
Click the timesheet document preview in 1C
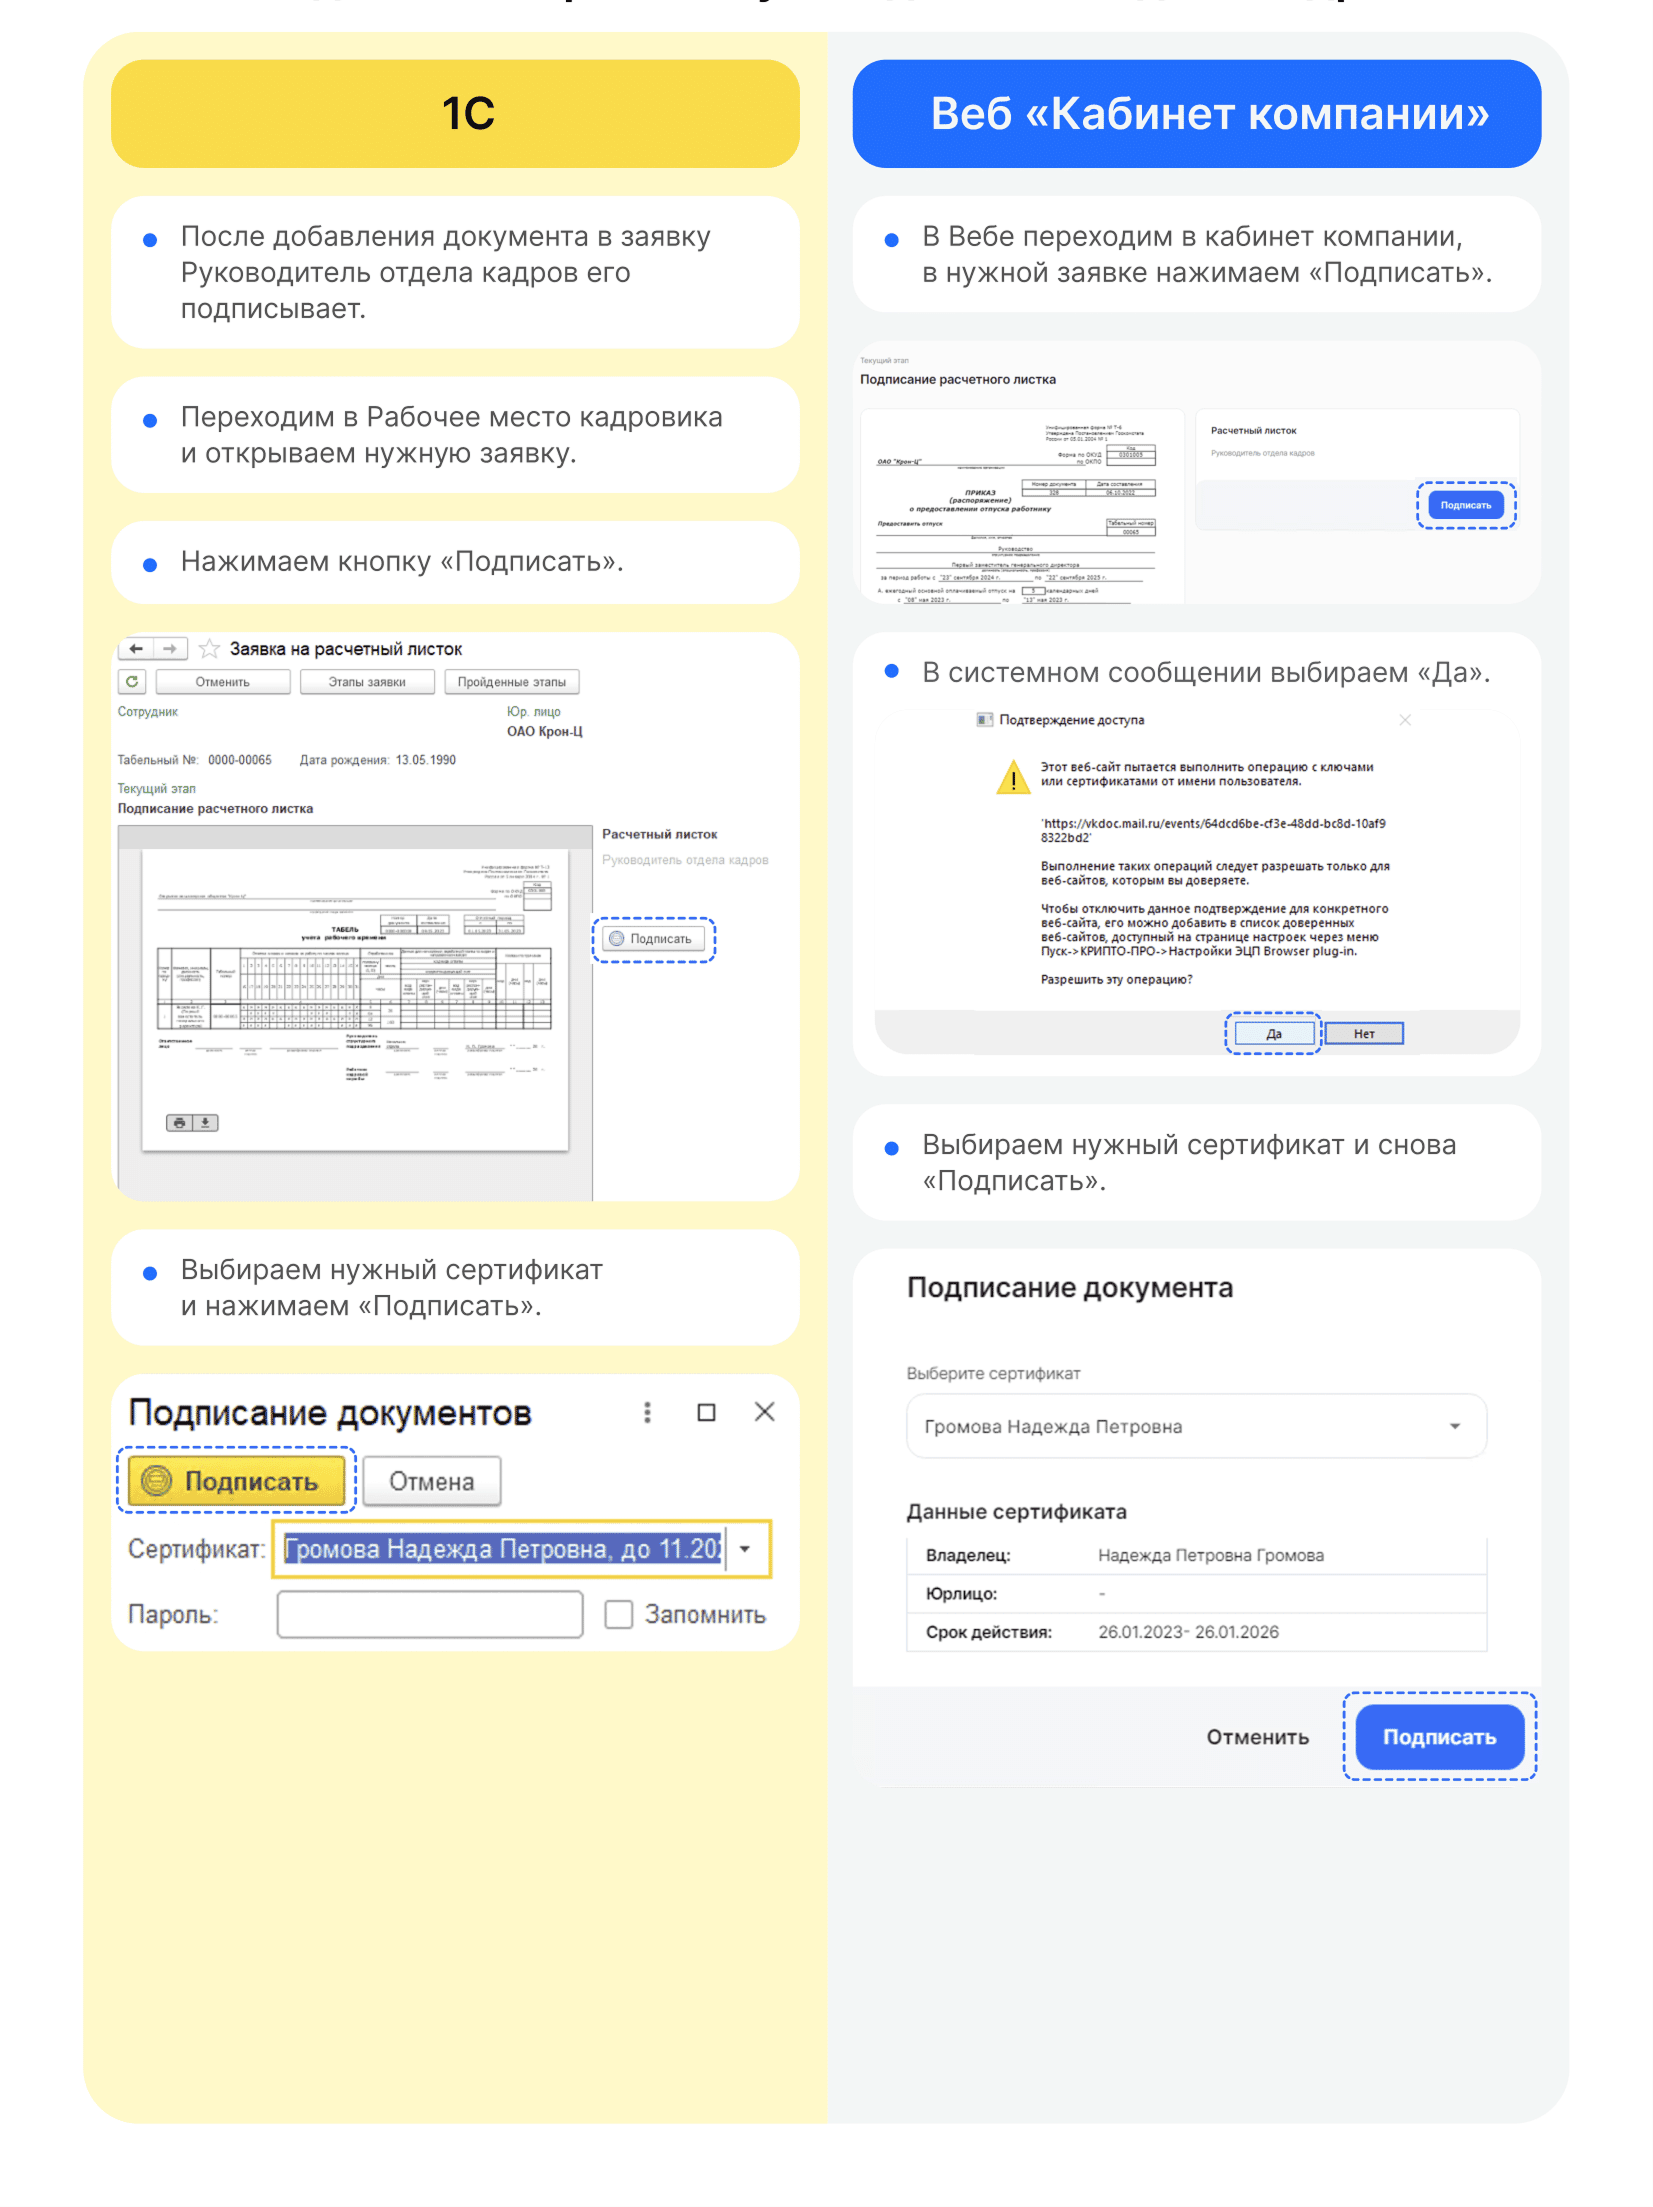[x=355, y=1000]
